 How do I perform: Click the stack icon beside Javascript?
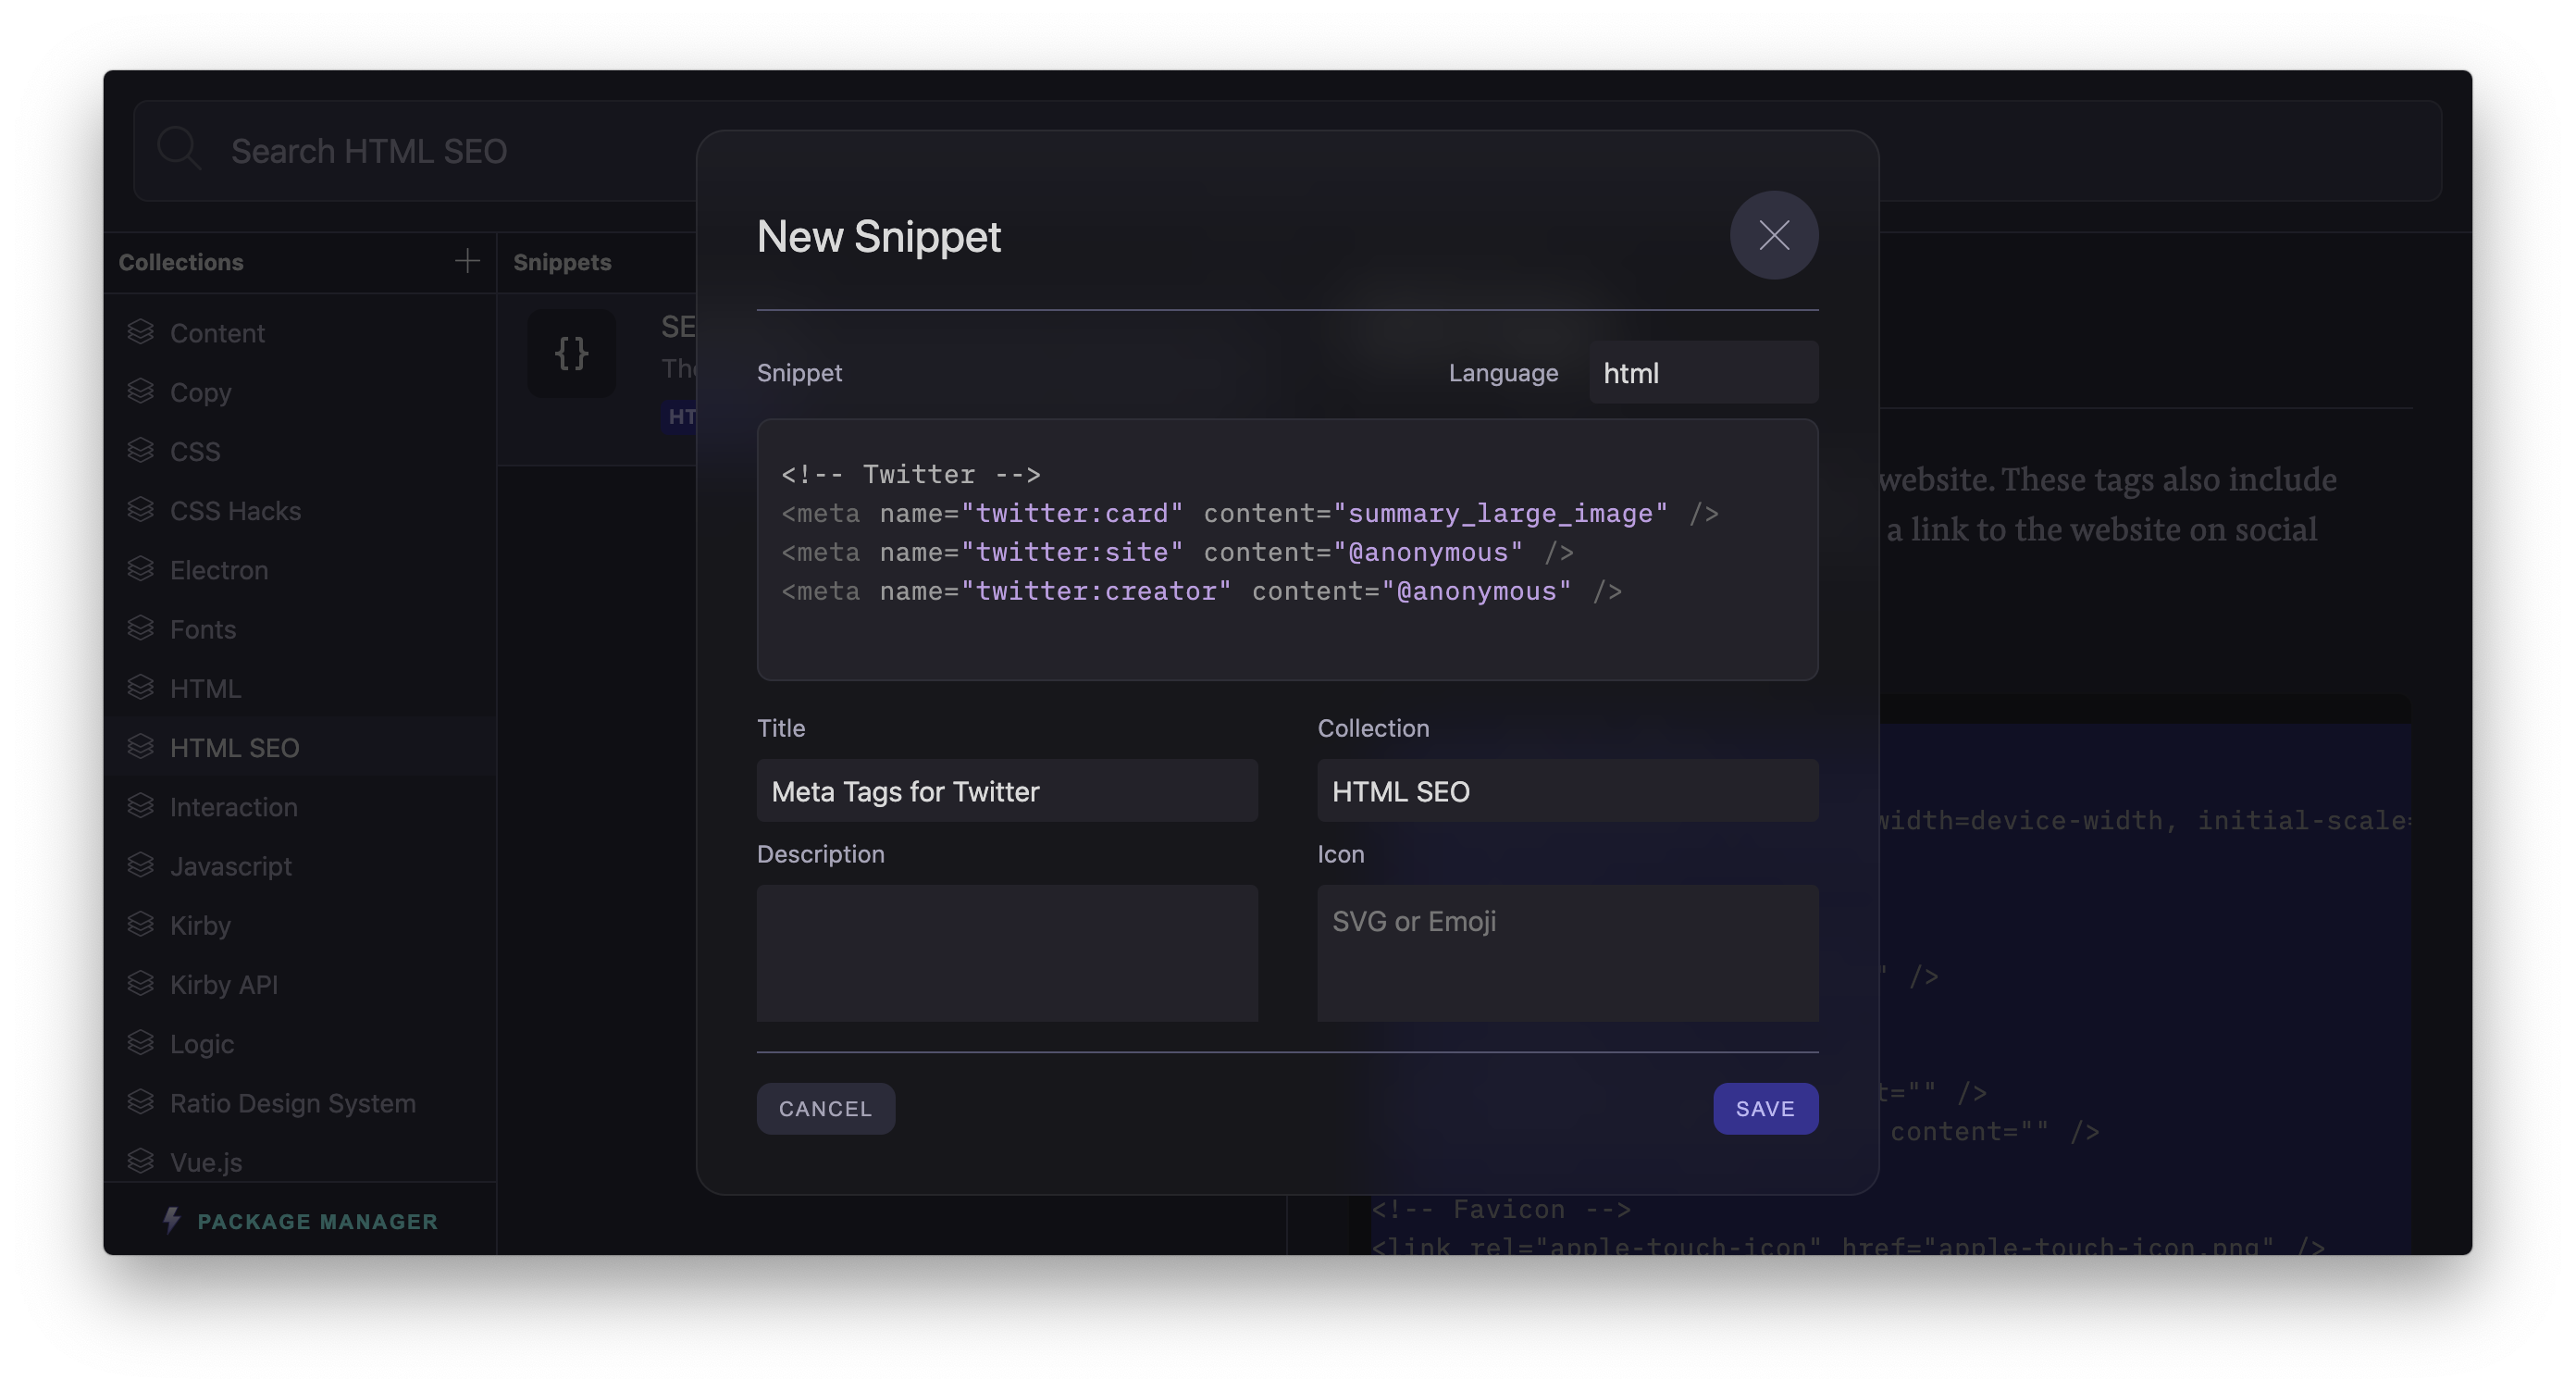click(x=141, y=865)
